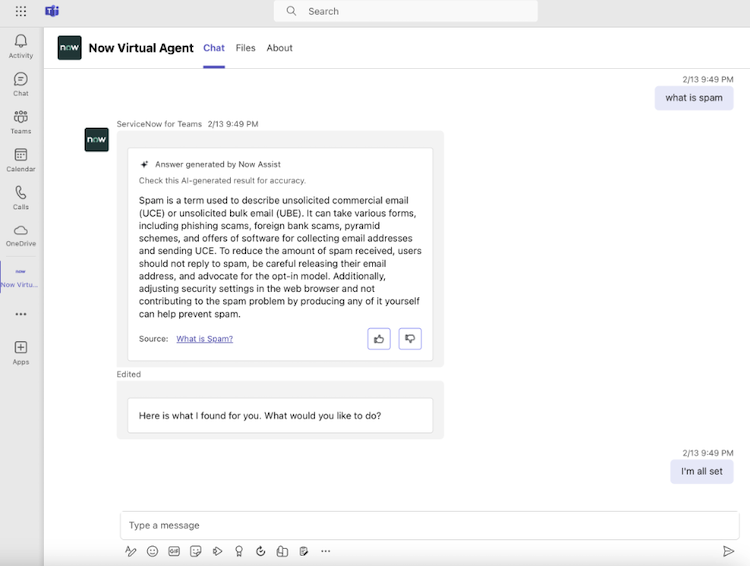Click 'Here is what I found for you' card
Viewport: 750px width, 566px height.
point(280,416)
